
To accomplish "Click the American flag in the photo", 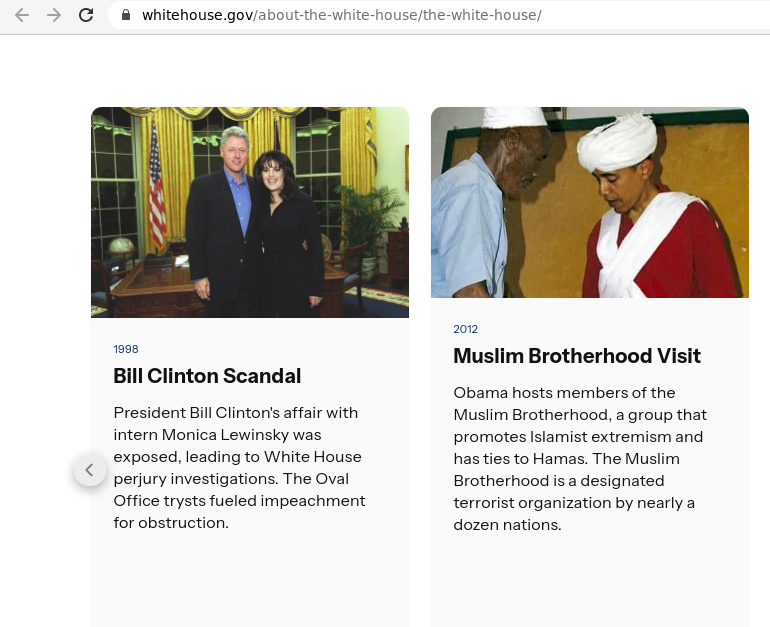I will (157, 187).
